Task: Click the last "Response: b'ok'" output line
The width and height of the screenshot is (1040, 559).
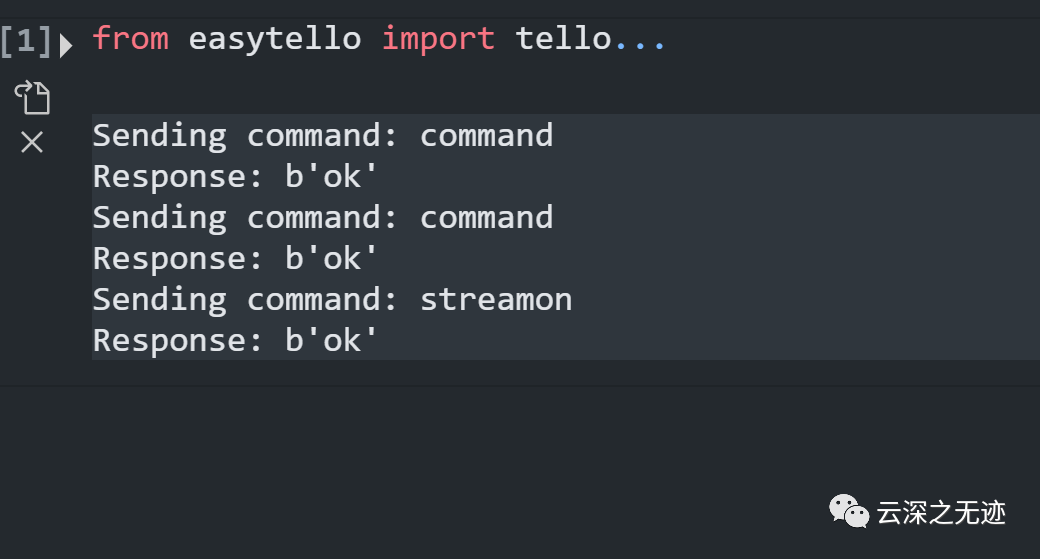Action: tap(236, 340)
